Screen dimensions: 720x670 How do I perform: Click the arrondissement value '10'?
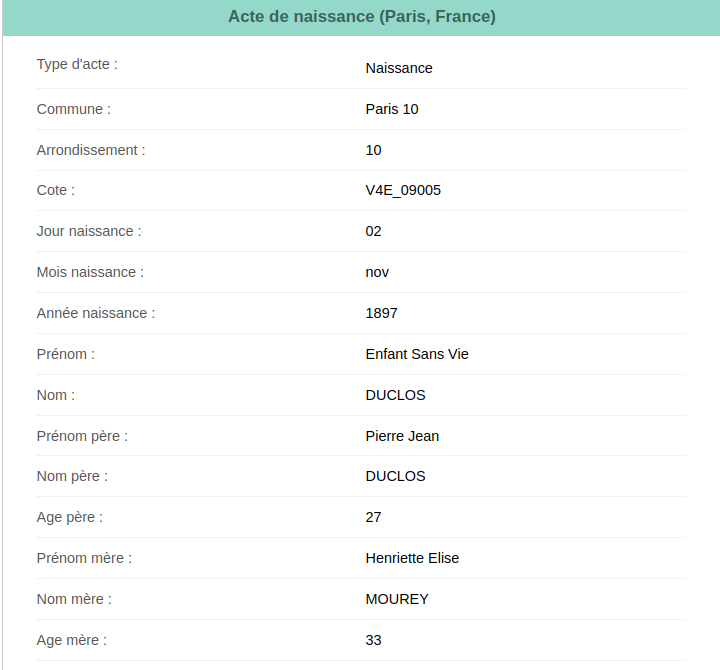(373, 150)
